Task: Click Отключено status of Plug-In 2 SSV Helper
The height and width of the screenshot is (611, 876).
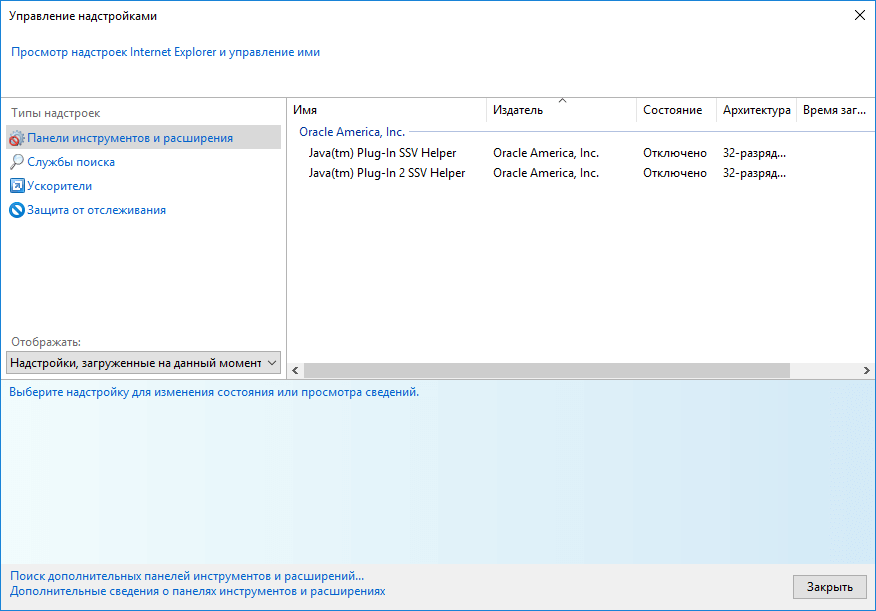Action: pos(674,173)
